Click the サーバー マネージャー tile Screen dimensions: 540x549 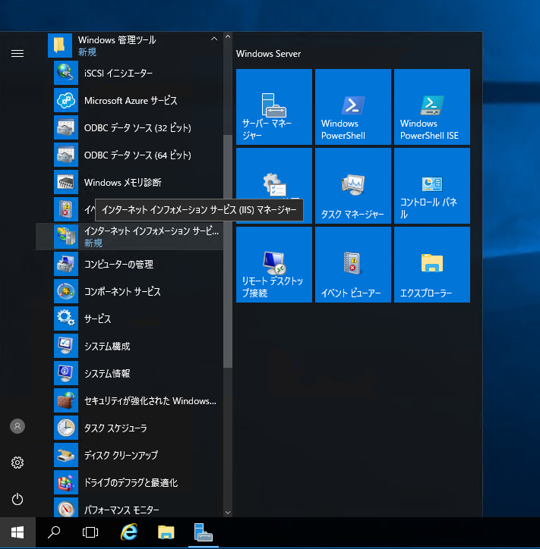(274, 107)
